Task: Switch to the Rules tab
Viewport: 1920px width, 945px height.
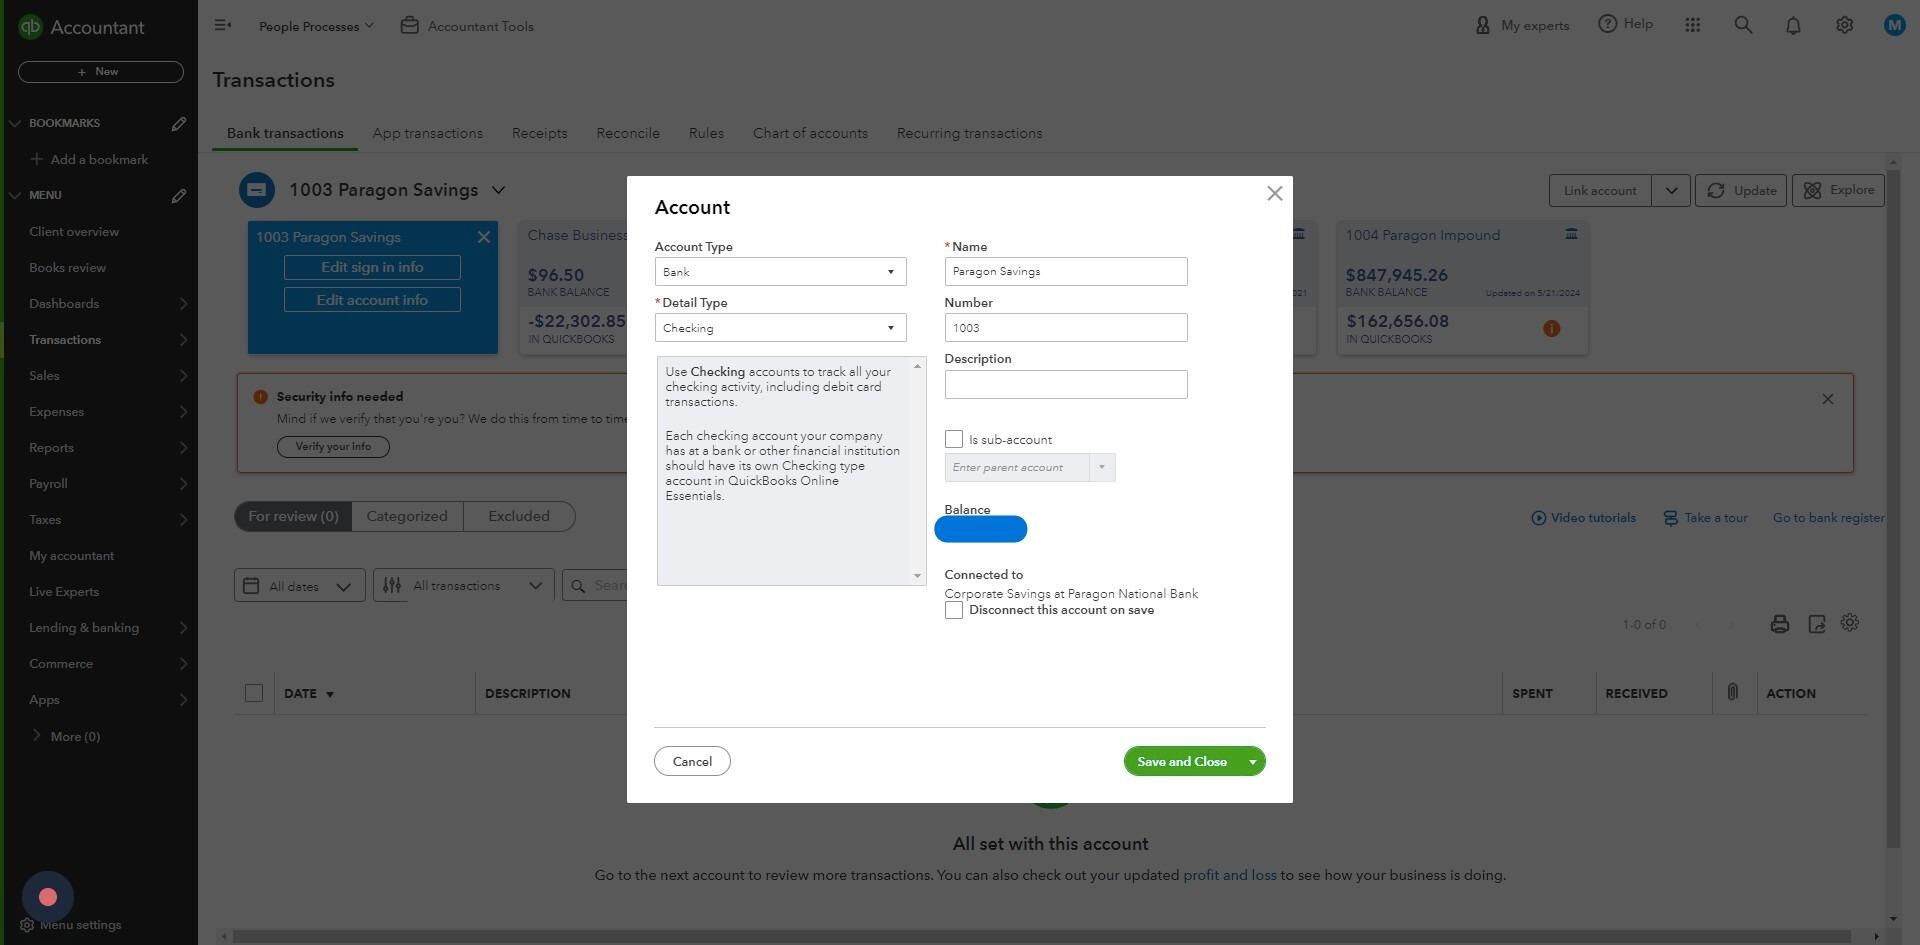Action: pyautogui.click(x=706, y=134)
